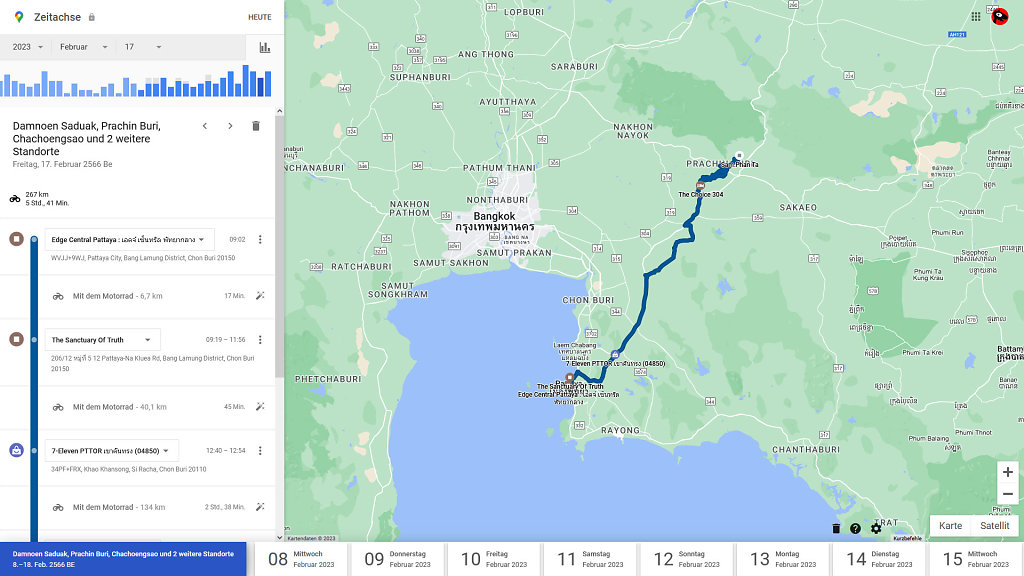Select 10 Freitag in the date strip
The image size is (1024, 576).
493,559
